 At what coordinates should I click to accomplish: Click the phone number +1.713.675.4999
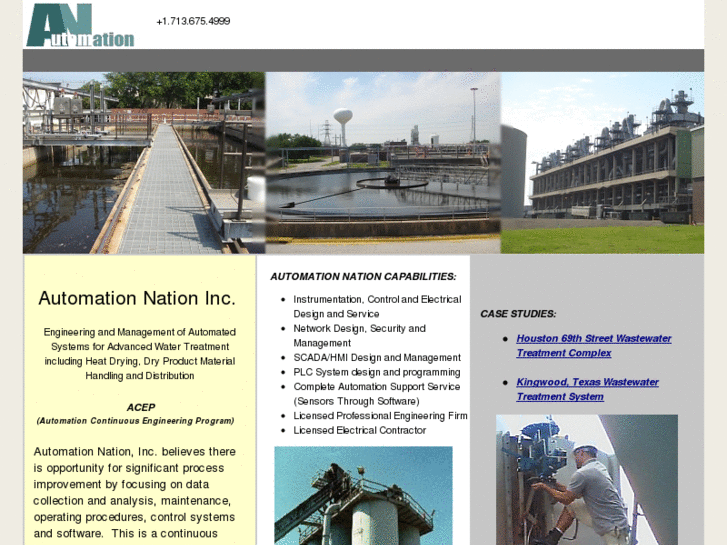193,21
